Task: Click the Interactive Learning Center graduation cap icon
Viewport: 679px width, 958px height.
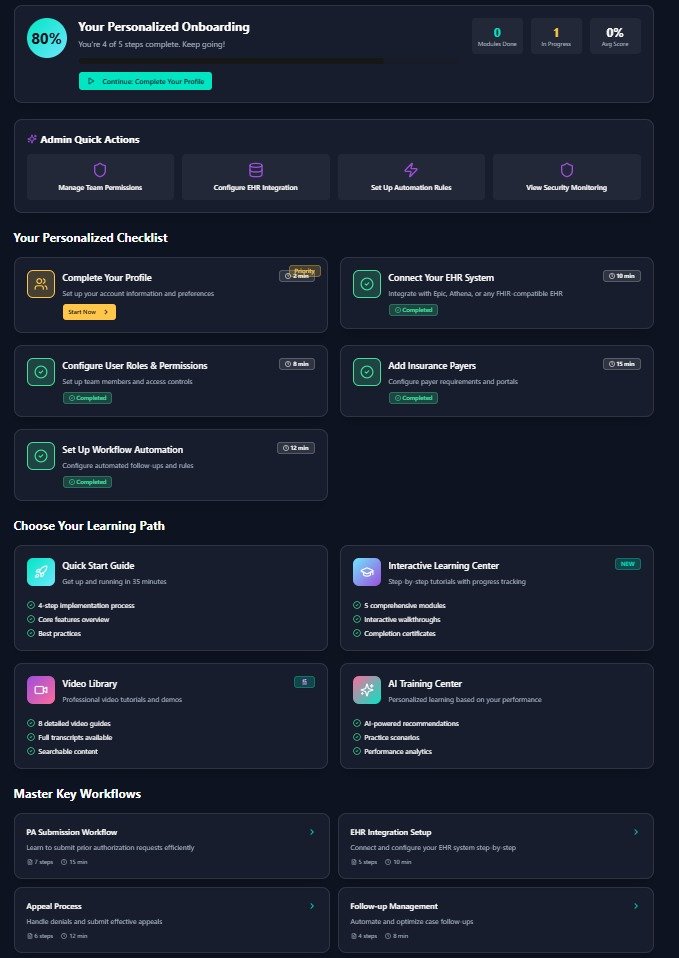Action: [x=367, y=572]
